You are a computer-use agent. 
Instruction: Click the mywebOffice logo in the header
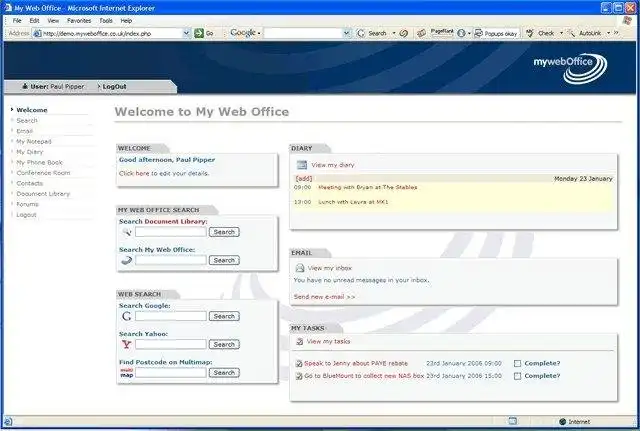point(570,68)
